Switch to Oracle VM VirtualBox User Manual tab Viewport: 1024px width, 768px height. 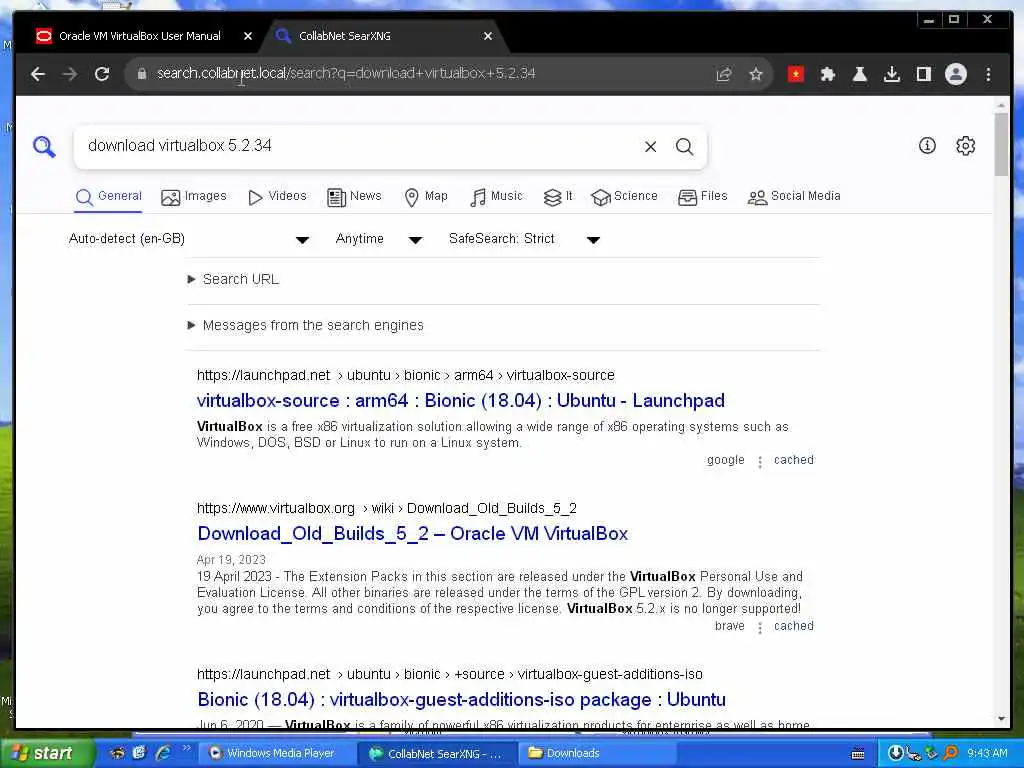point(140,37)
